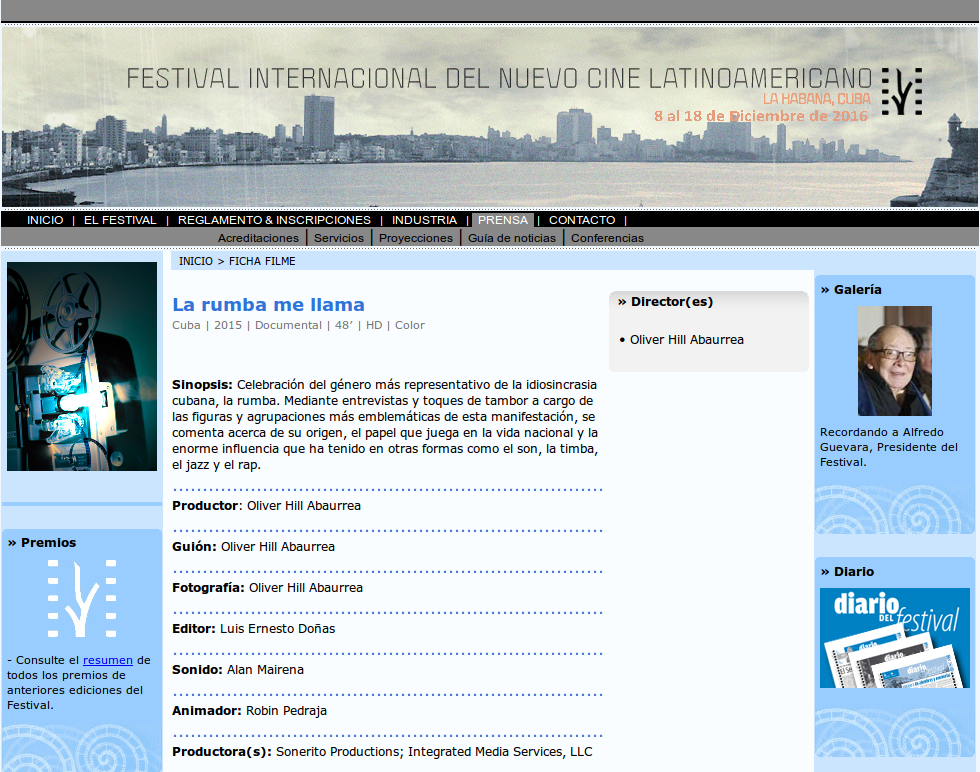The image size is (980, 772).
Task: Open the Conferencias section
Action: tap(605, 237)
